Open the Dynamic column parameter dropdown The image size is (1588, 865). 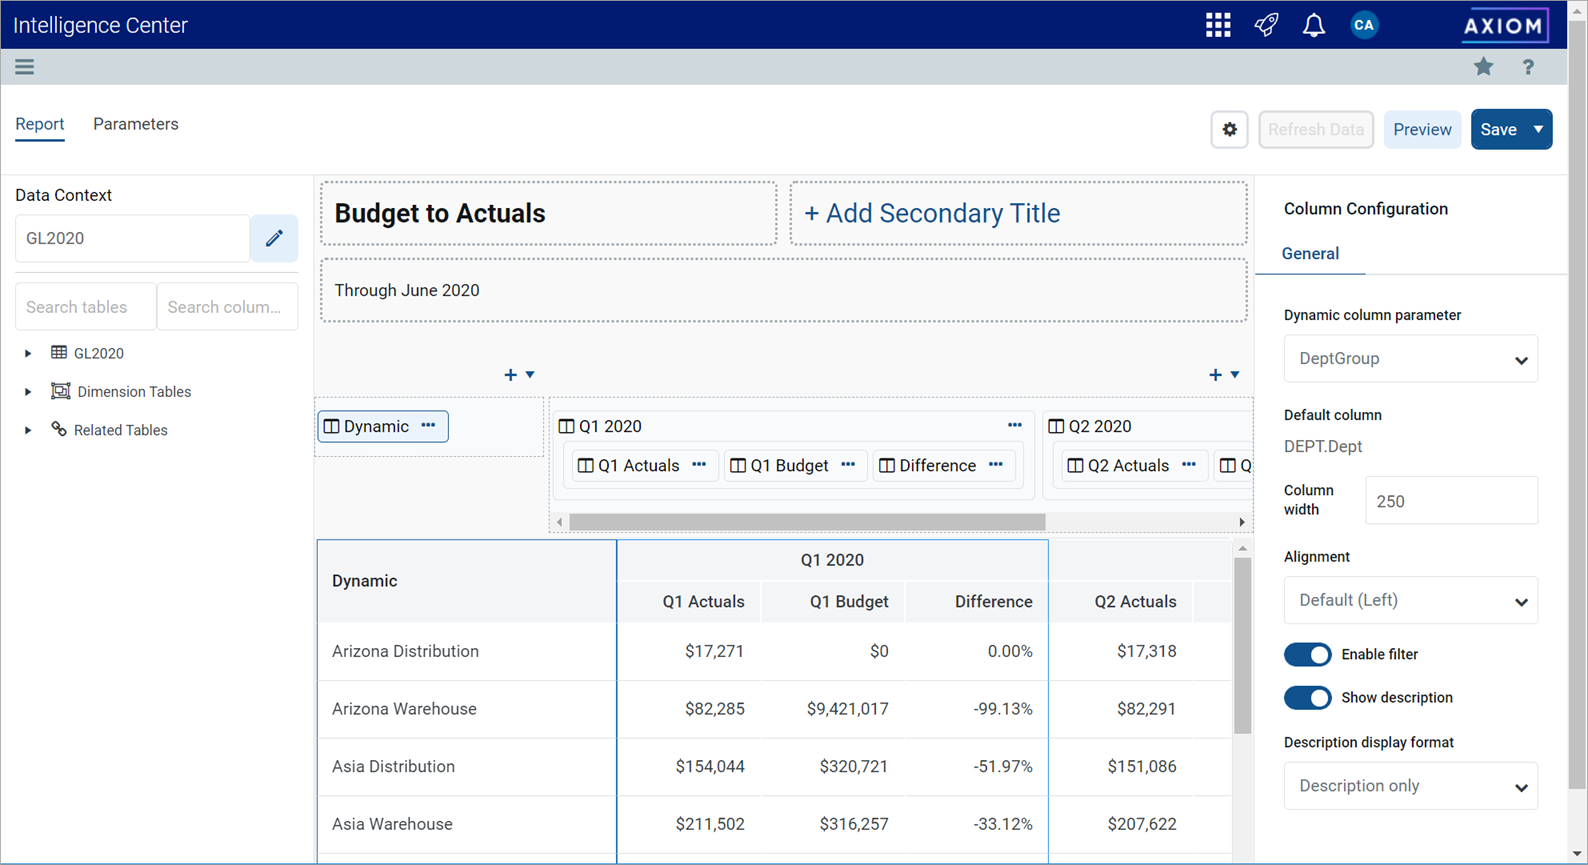coord(1410,359)
